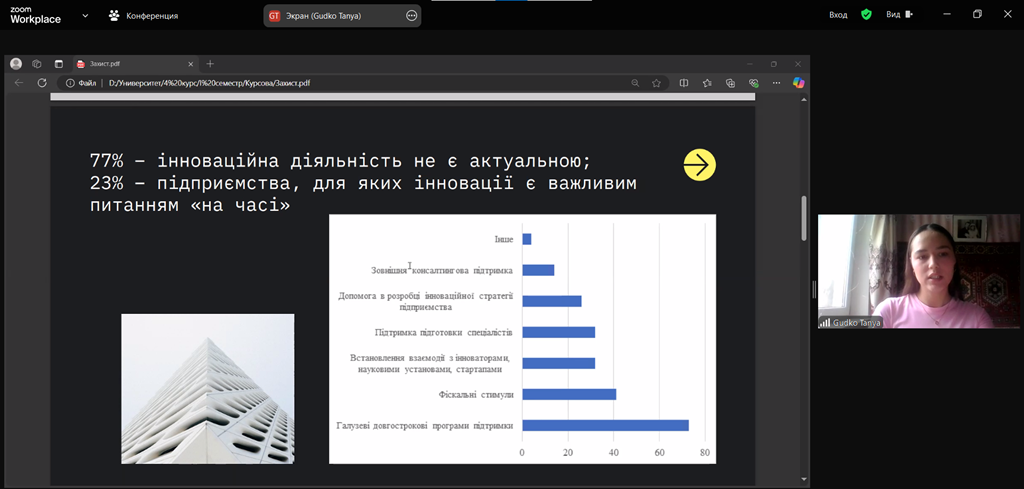
Task: Open Edge split screen view
Action: click(684, 83)
